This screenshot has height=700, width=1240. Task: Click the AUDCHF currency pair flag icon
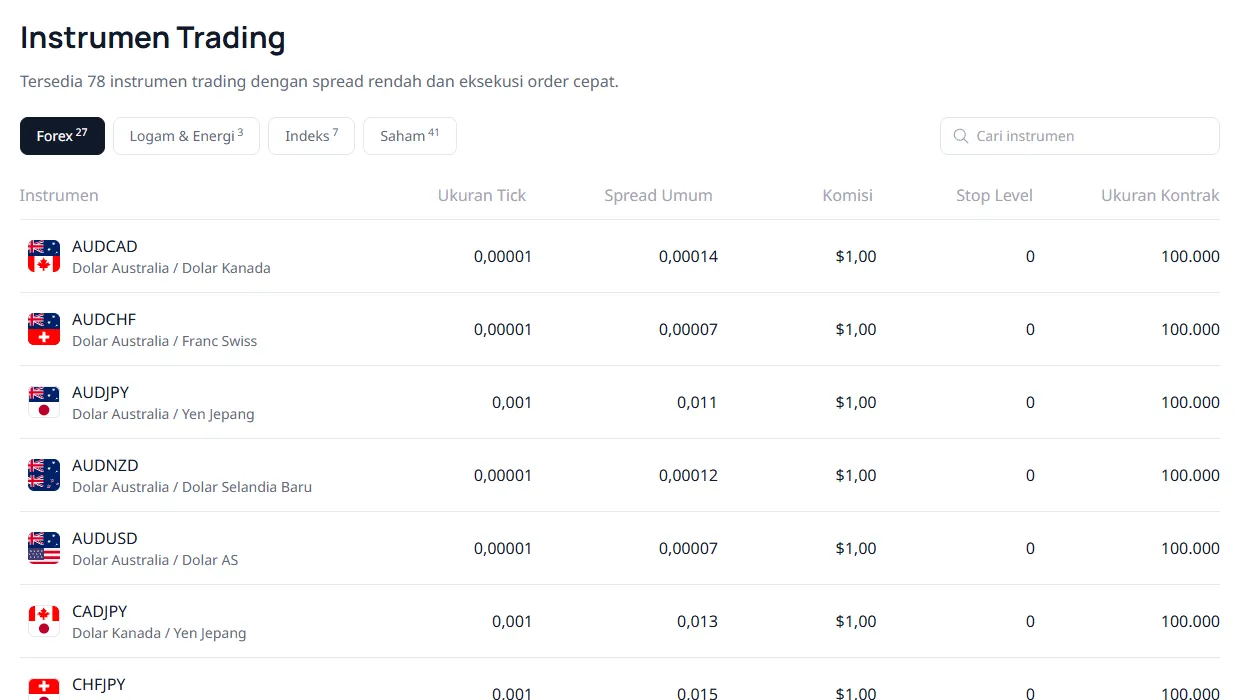click(44, 329)
